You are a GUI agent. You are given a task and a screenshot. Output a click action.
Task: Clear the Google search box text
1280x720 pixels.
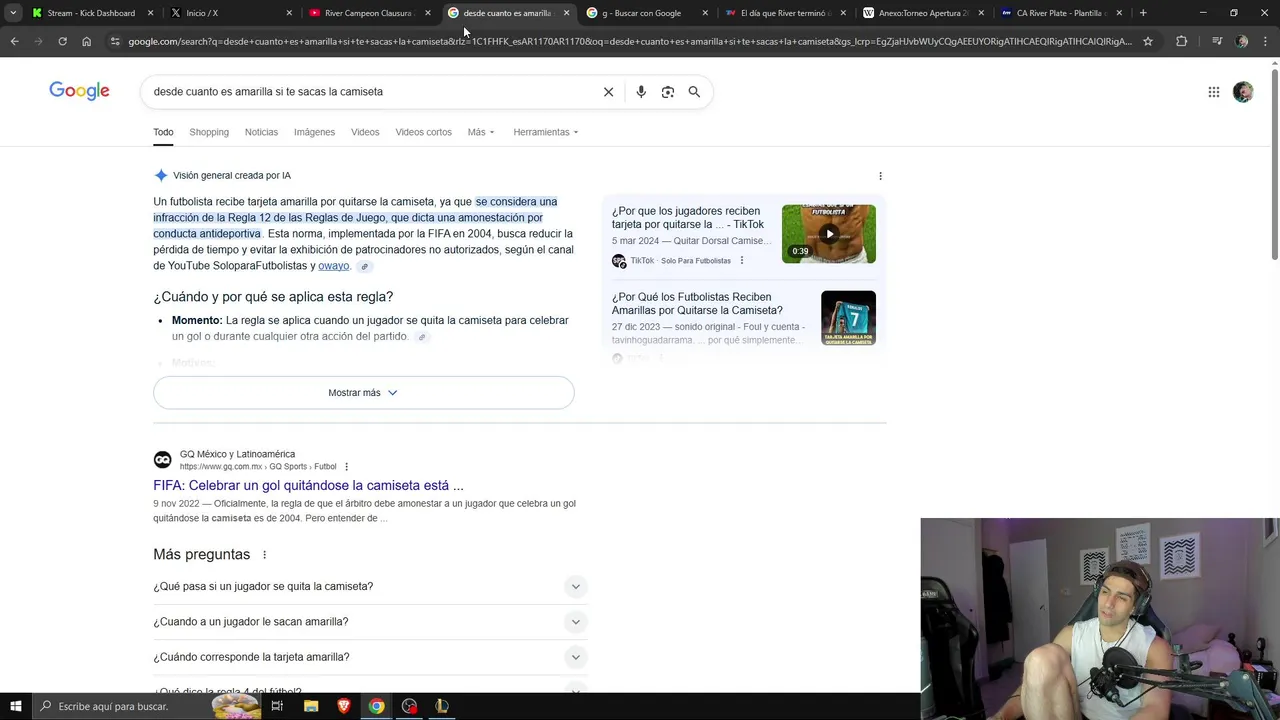coord(608,92)
